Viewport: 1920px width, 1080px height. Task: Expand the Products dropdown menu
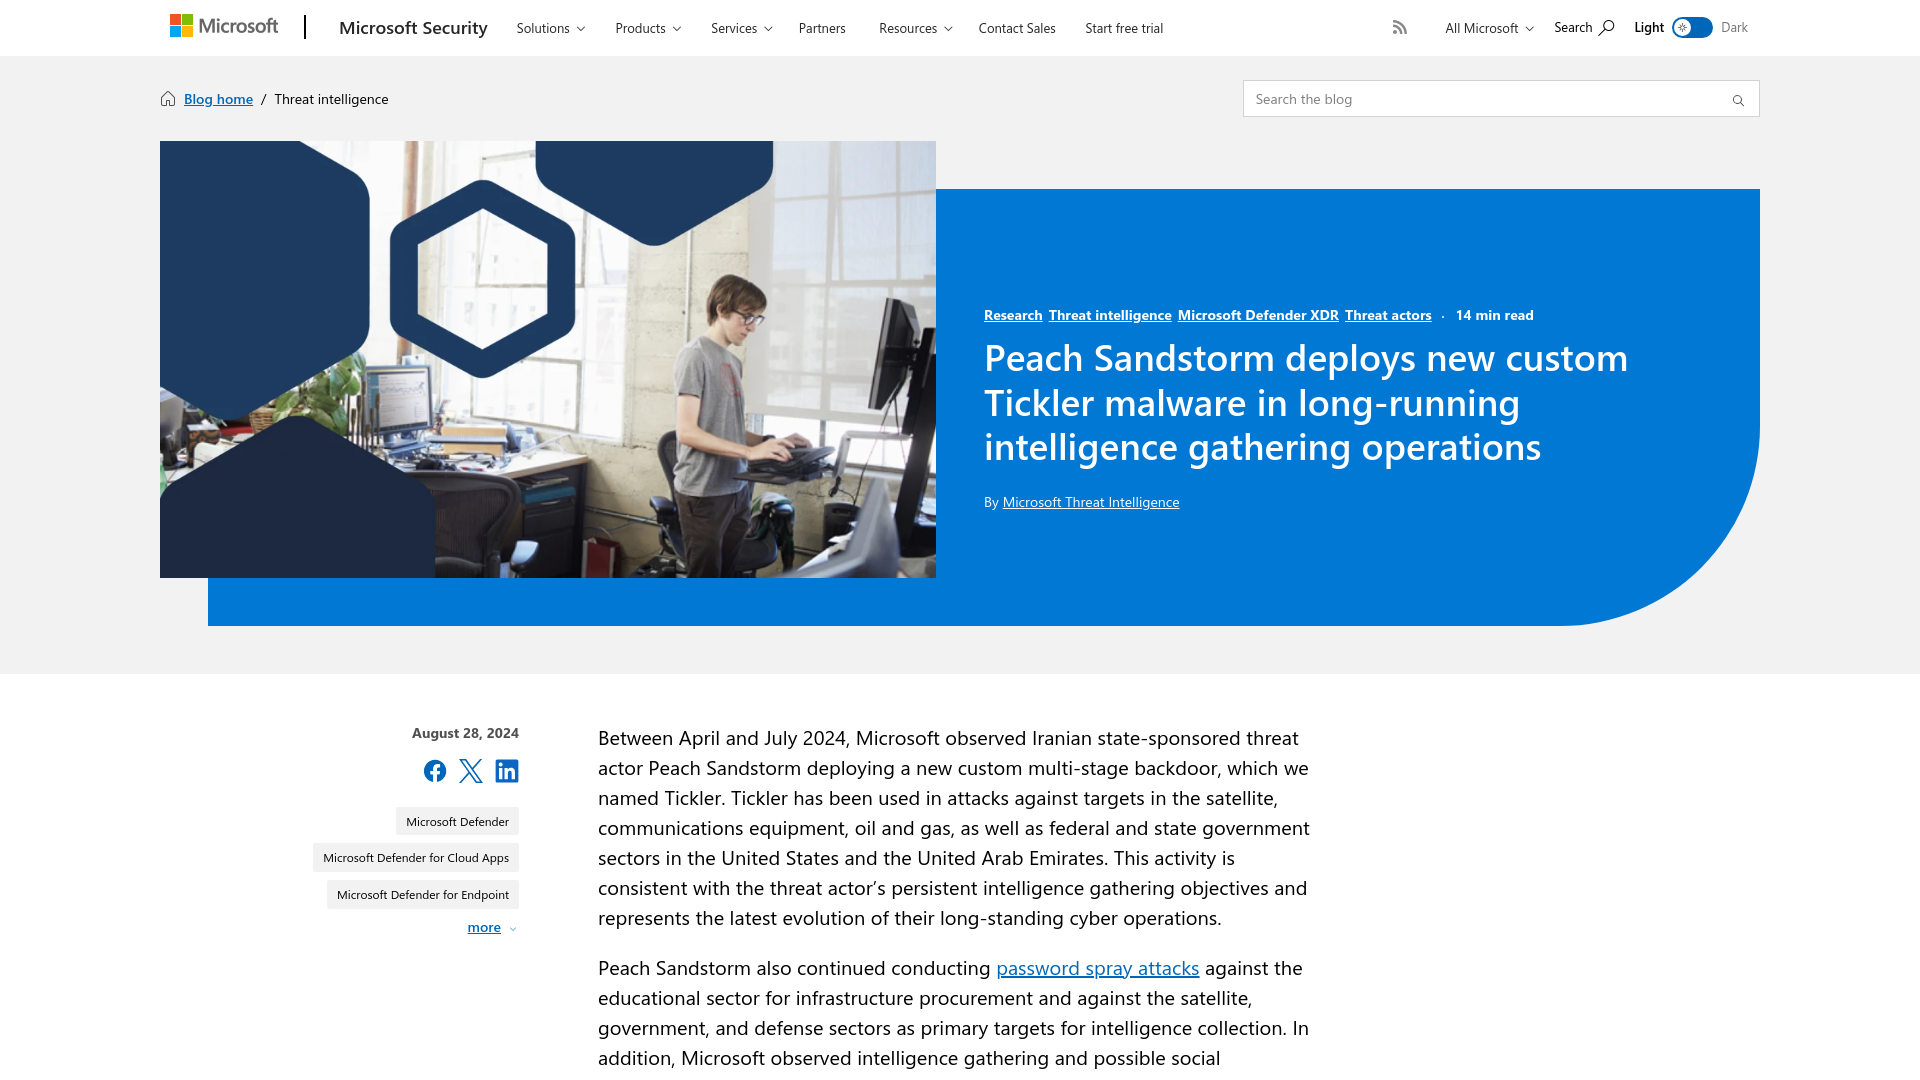click(647, 28)
